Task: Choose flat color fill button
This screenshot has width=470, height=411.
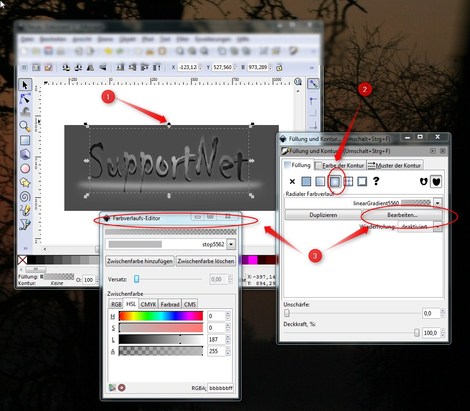Action: pyautogui.click(x=306, y=181)
